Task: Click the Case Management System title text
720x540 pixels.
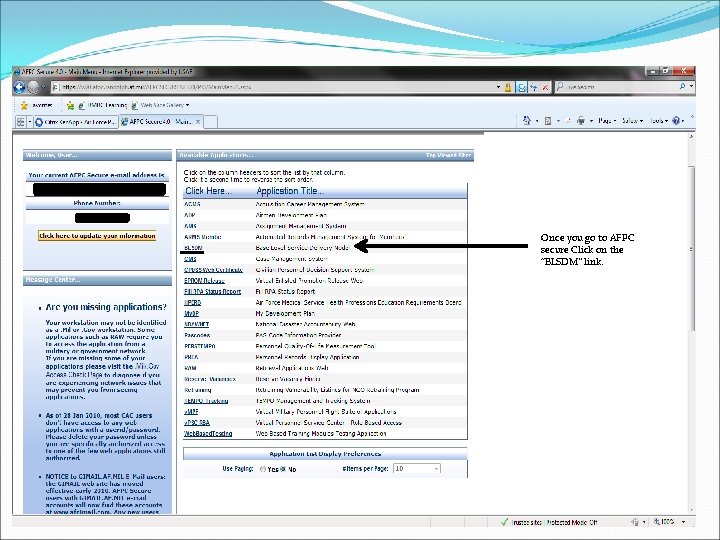Action: 291,259
